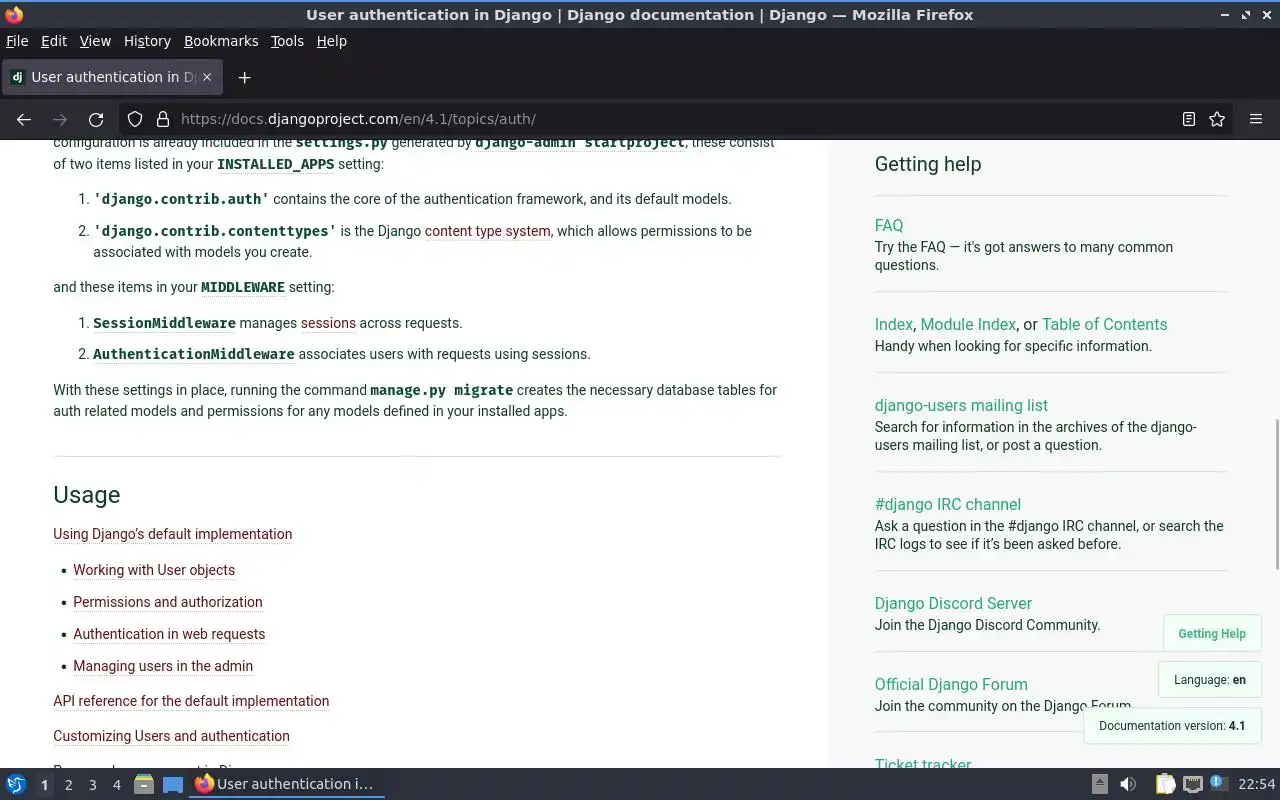1280x800 pixels.
Task: Open the Table of Contents link
Action: click(1104, 325)
